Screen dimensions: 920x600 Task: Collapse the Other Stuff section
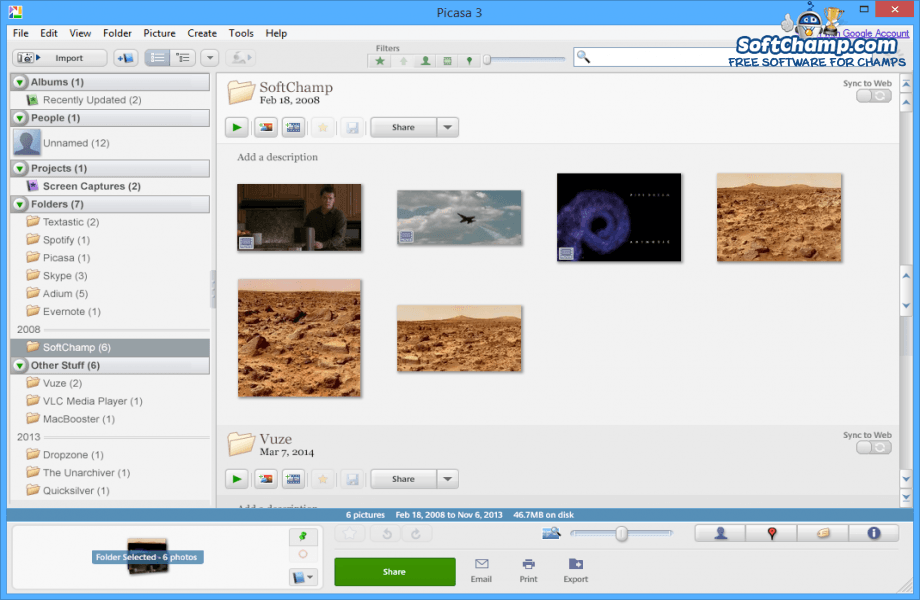[x=20, y=365]
